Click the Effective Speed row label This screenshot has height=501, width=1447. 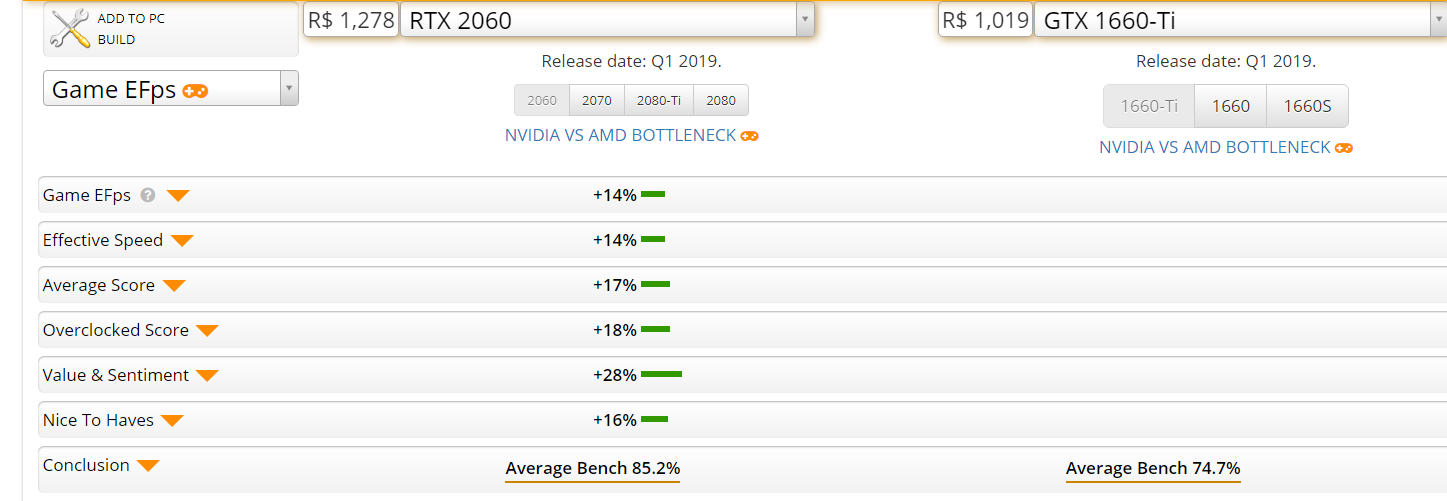pyautogui.click(x=103, y=240)
